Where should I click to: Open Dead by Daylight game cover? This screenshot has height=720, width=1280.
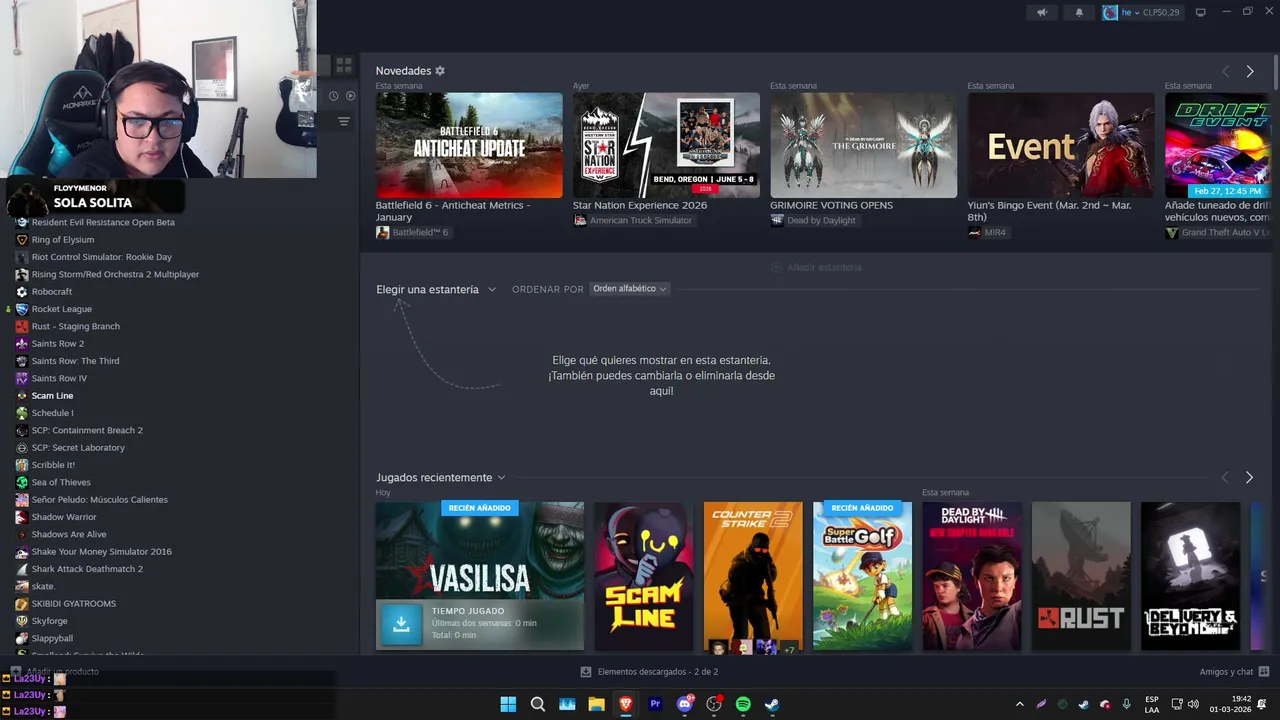click(972, 576)
